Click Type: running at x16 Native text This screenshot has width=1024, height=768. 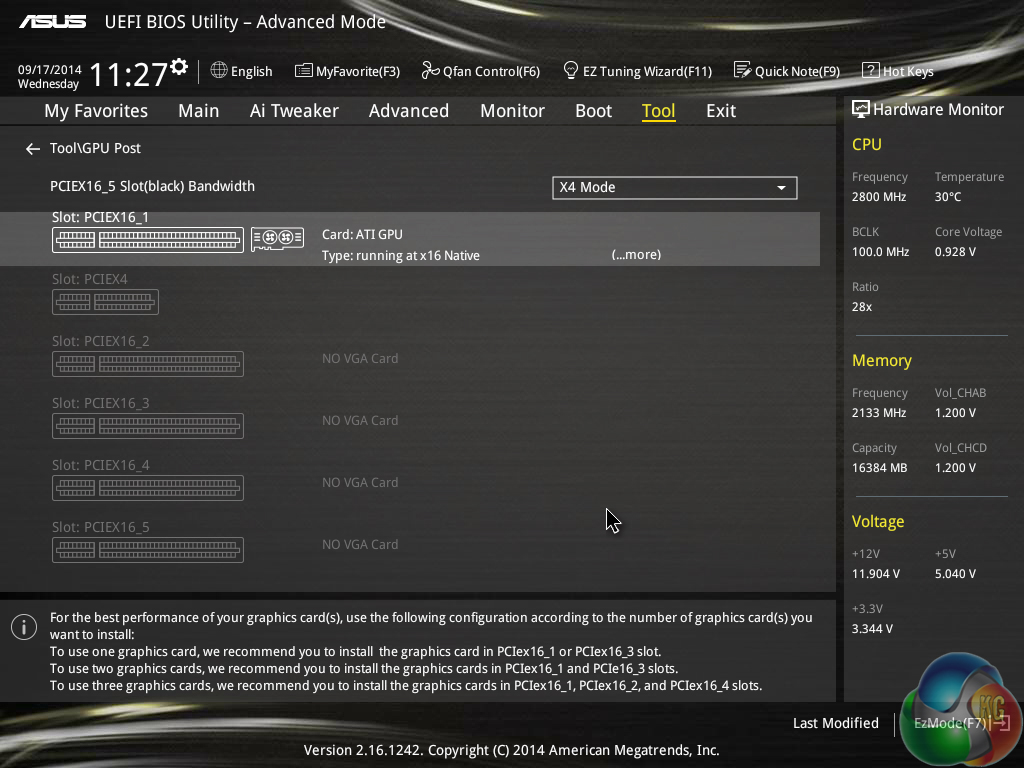click(401, 255)
